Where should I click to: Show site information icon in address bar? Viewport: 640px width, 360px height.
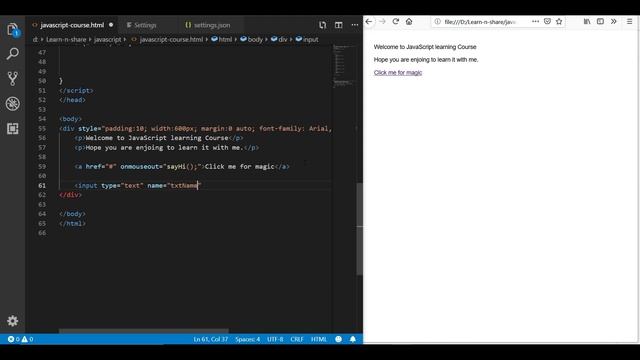pyautogui.click(x=438, y=22)
